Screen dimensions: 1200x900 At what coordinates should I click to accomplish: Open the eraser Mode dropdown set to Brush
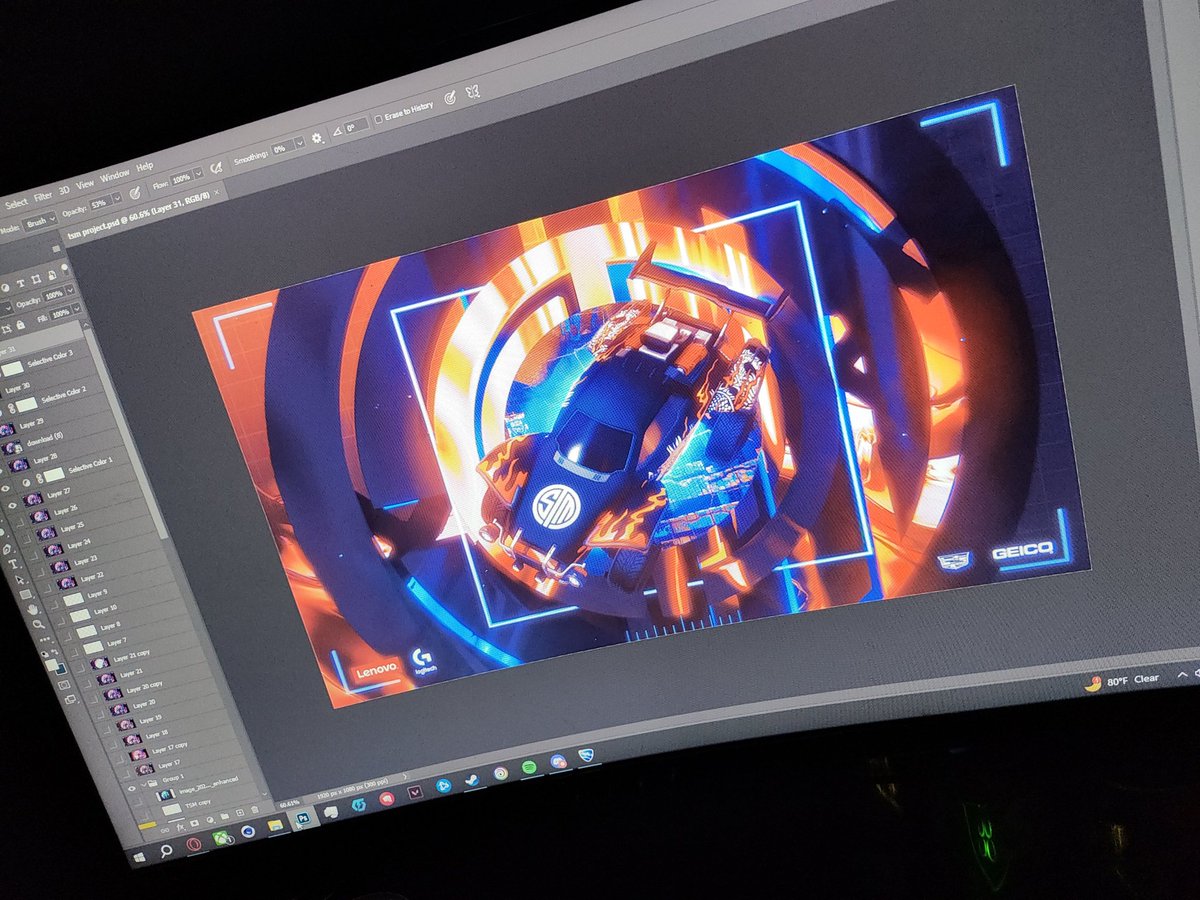(40, 222)
